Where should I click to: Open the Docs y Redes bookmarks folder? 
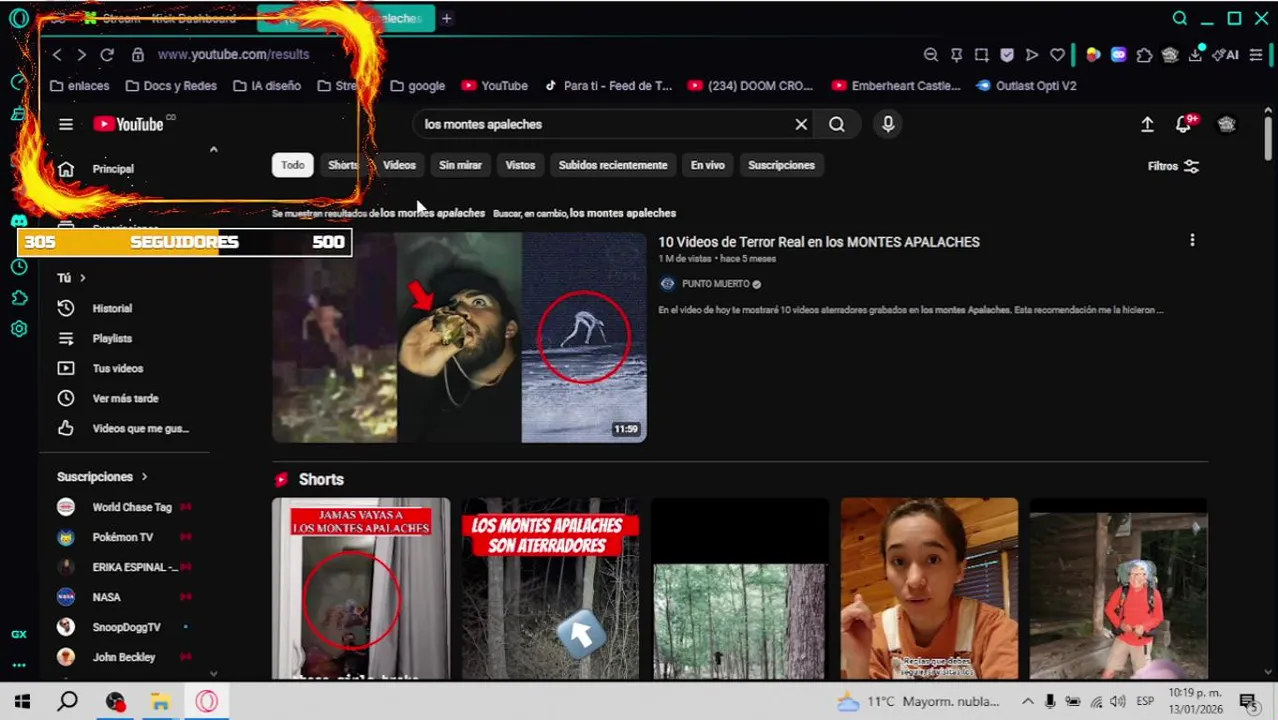(171, 86)
